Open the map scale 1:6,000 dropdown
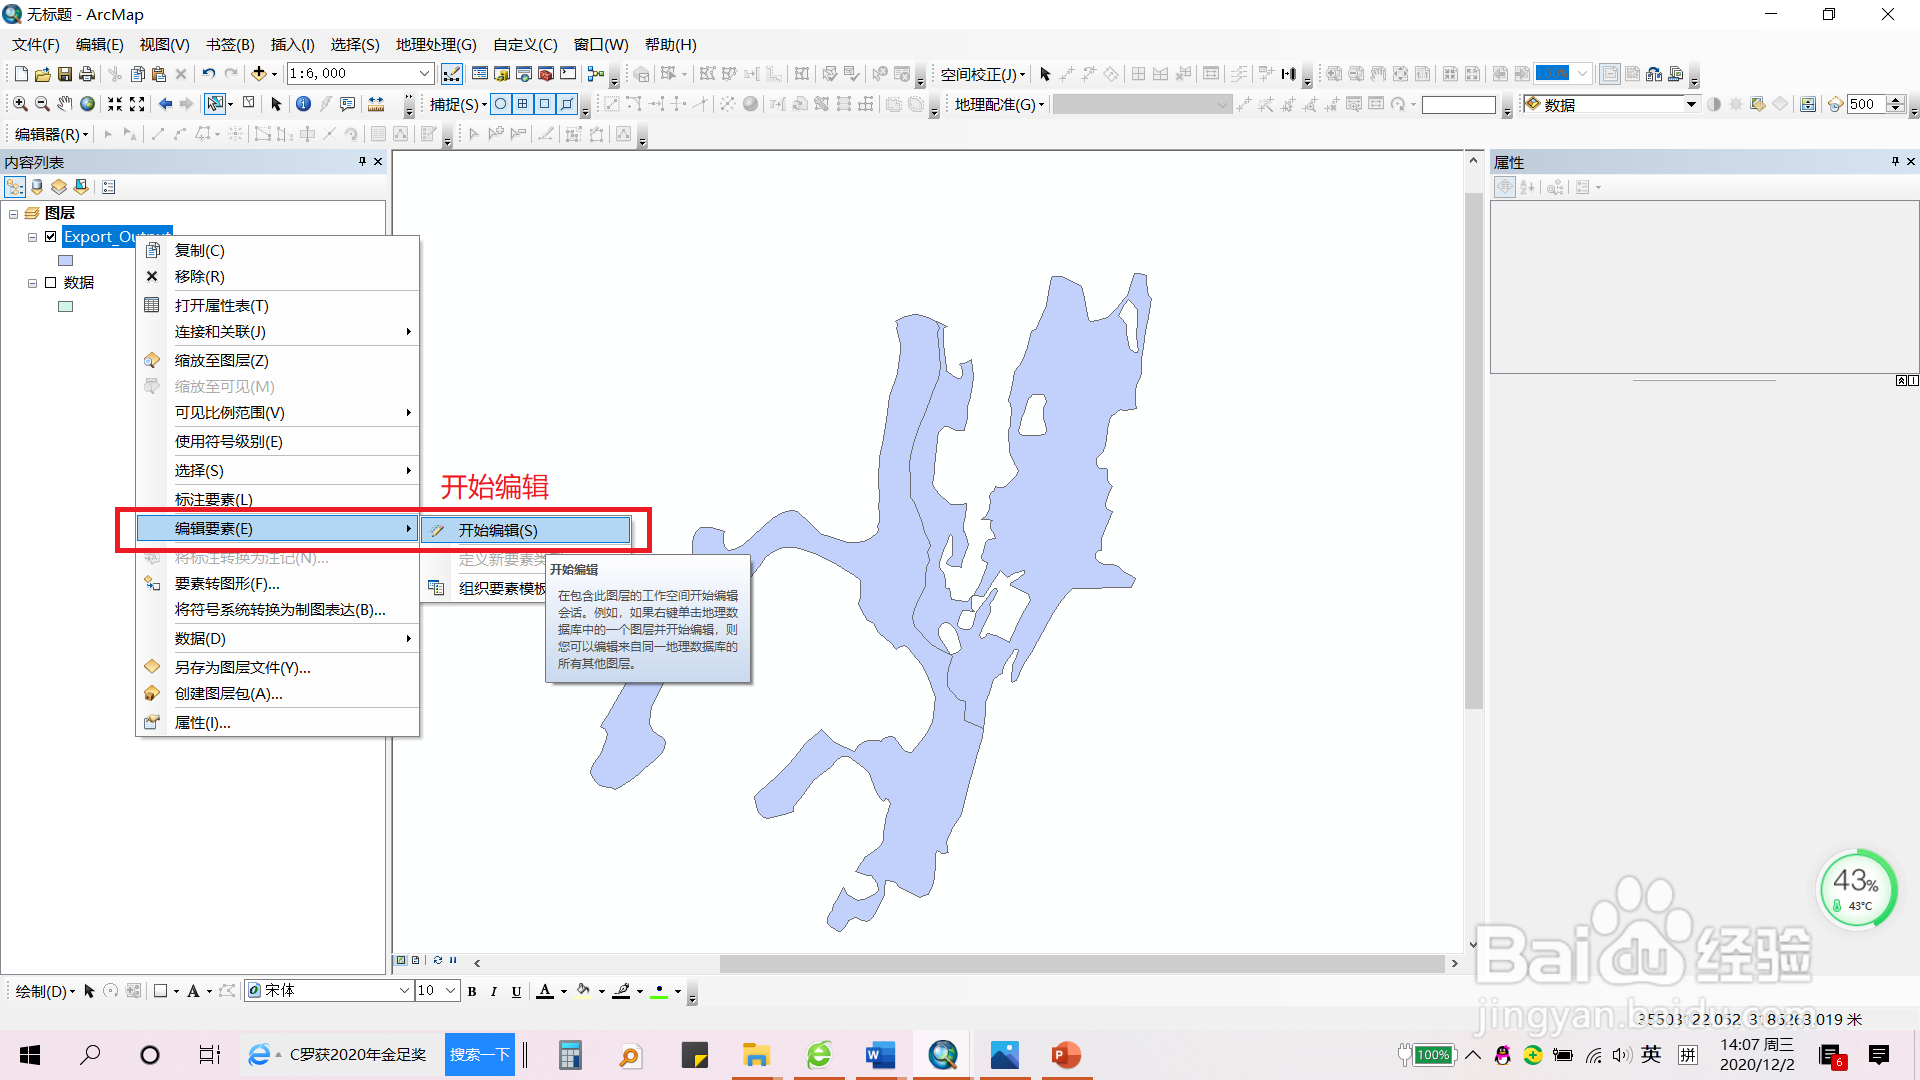Image resolution: width=1920 pixels, height=1080 pixels. pos(424,74)
